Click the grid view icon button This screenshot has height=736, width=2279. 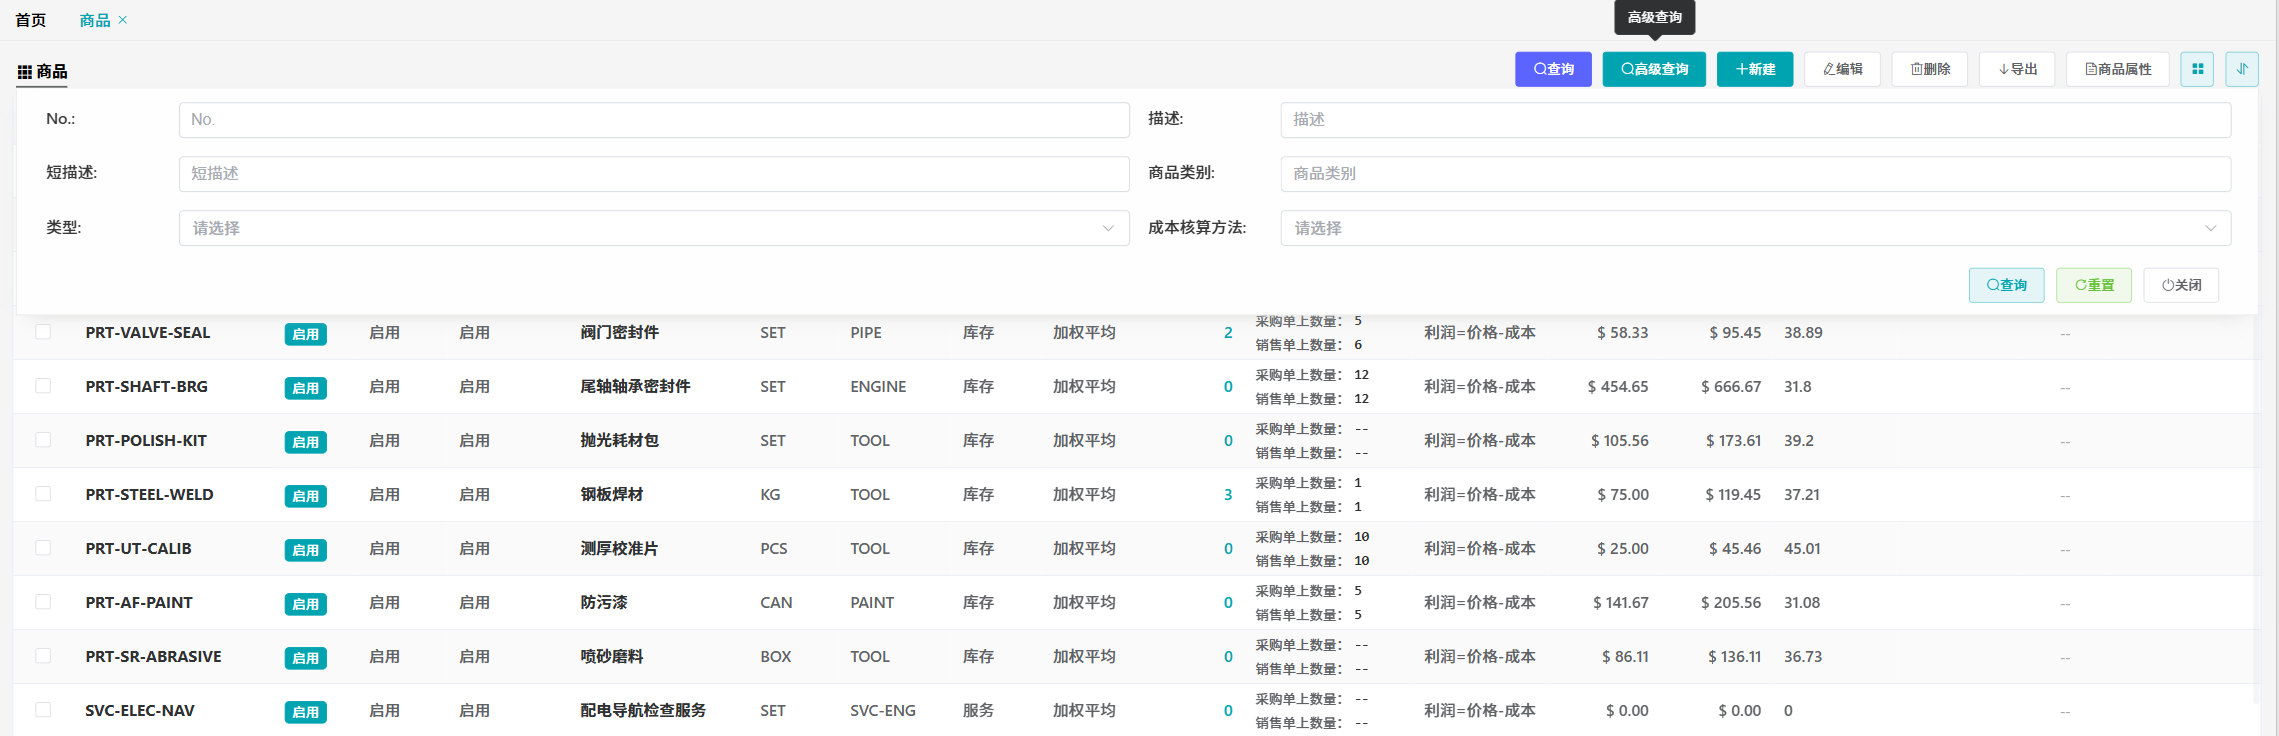pos(2196,69)
